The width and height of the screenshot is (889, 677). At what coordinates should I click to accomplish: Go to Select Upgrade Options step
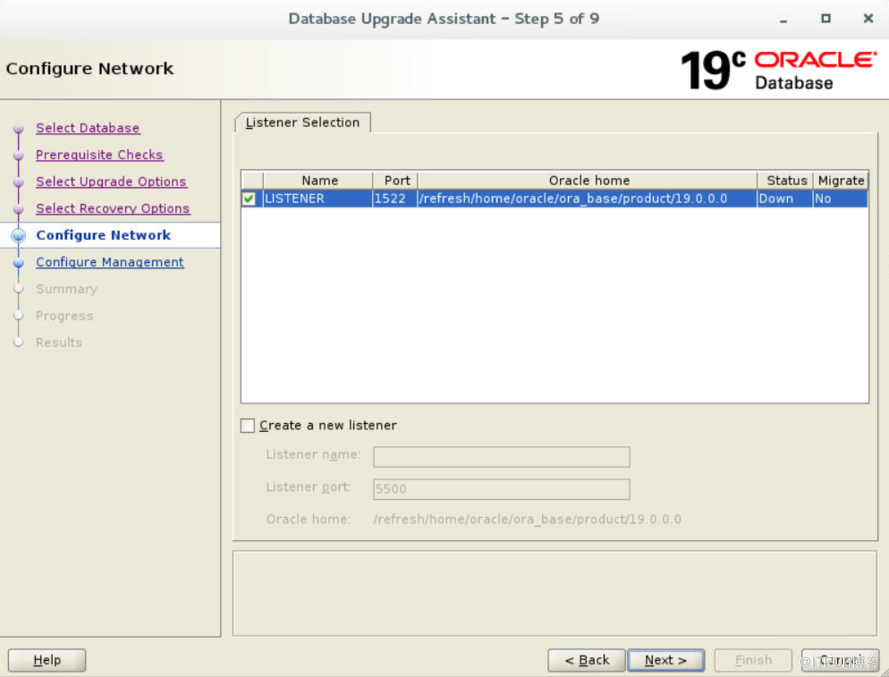coord(111,181)
